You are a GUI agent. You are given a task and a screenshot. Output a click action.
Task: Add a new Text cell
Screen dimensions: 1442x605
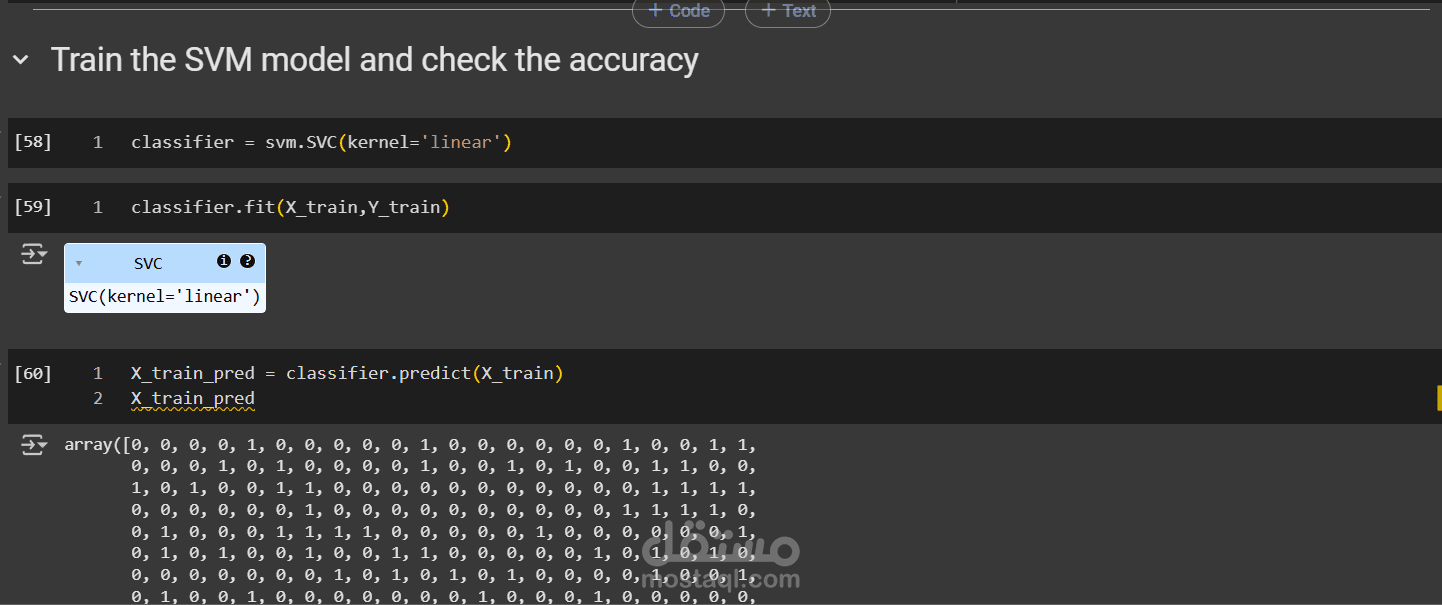coord(788,11)
